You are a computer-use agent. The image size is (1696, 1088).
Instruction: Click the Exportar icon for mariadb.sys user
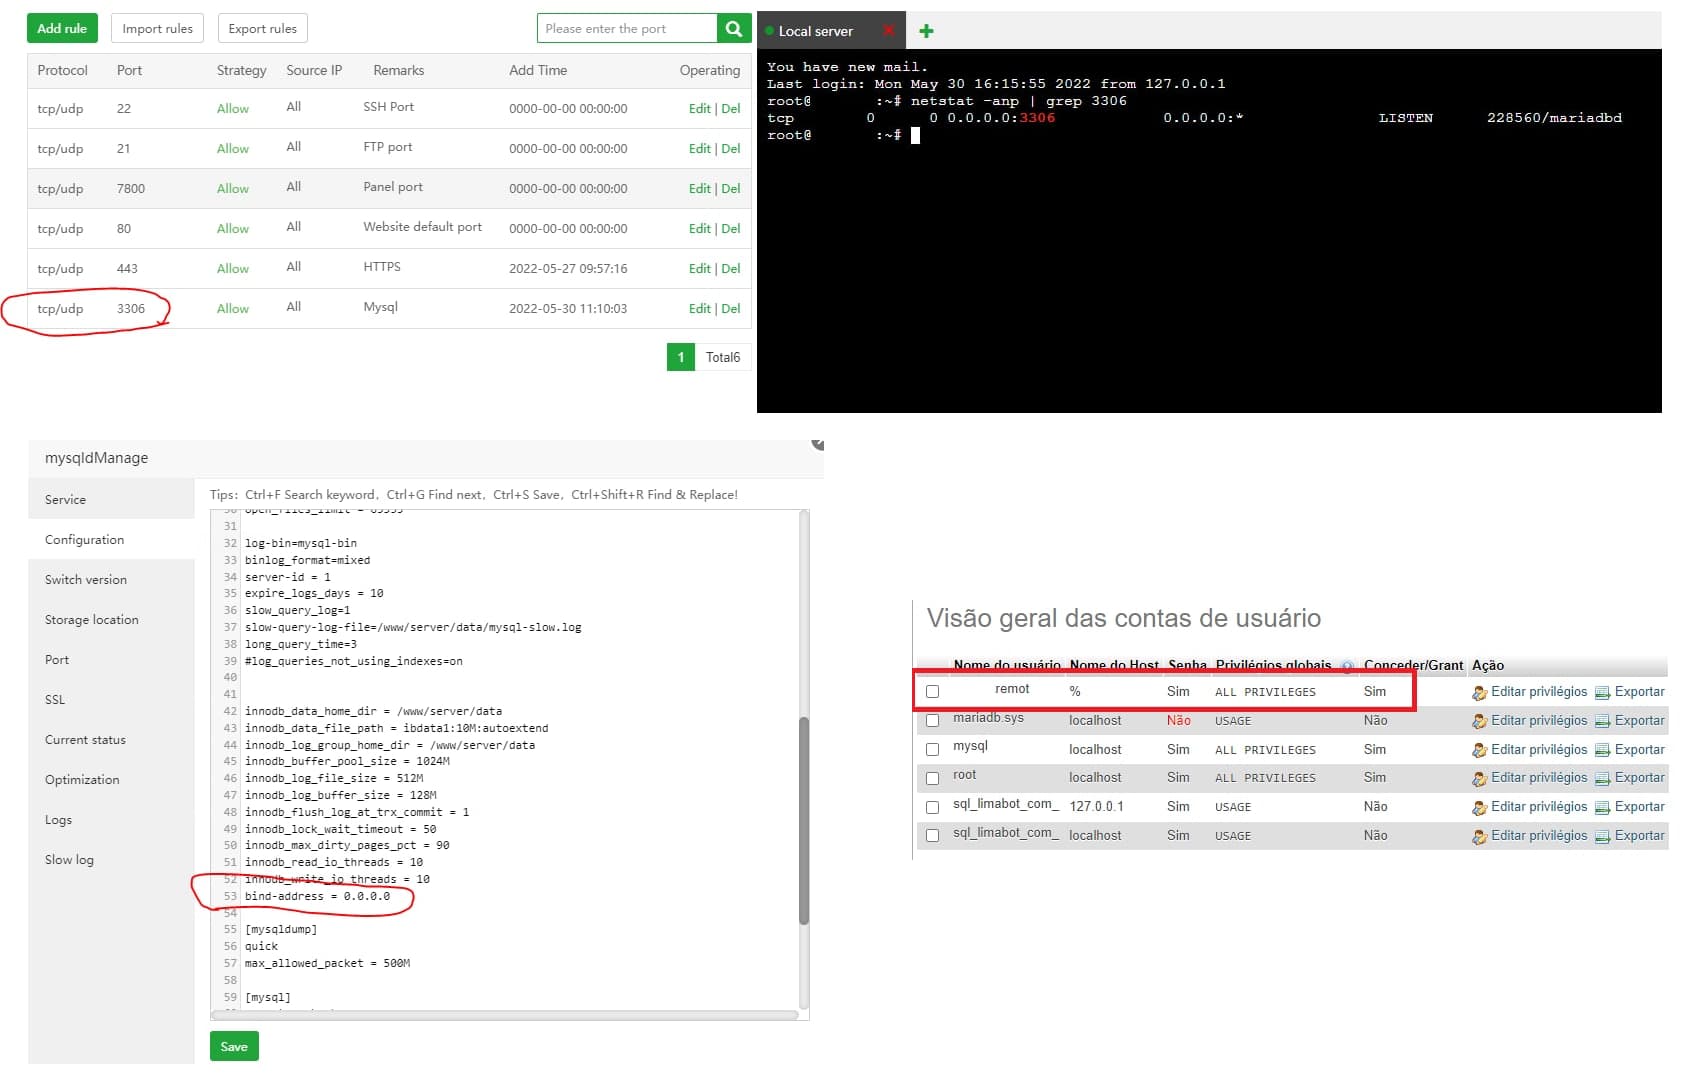1602,721
